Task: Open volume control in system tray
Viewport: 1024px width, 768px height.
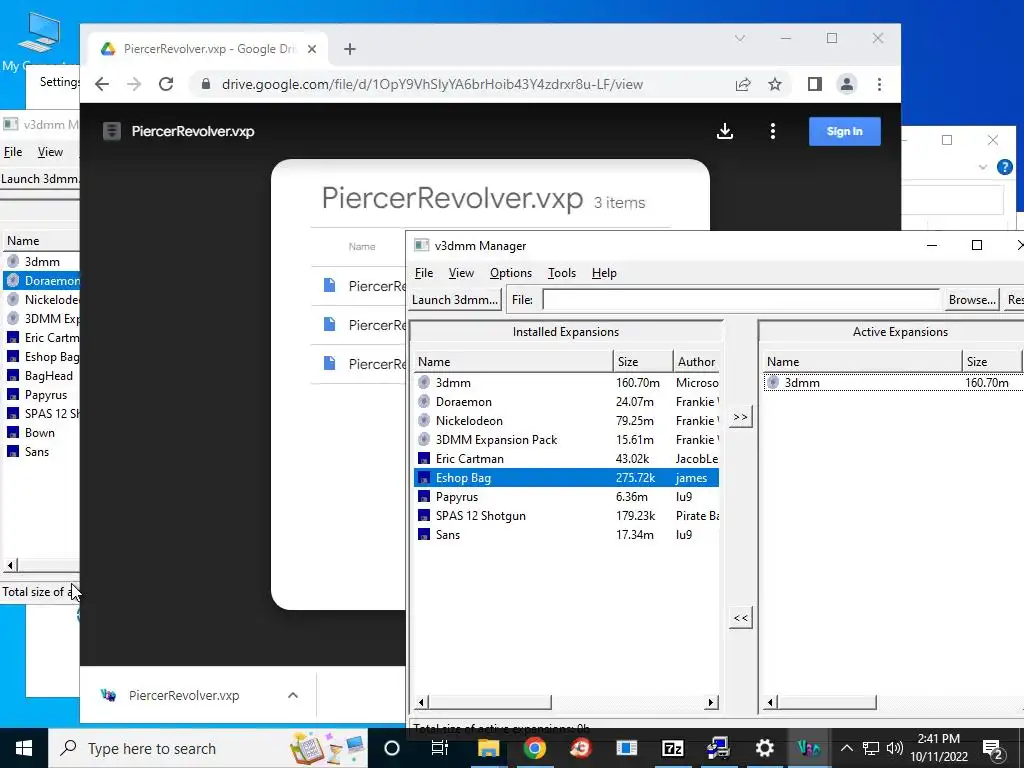Action: point(895,748)
